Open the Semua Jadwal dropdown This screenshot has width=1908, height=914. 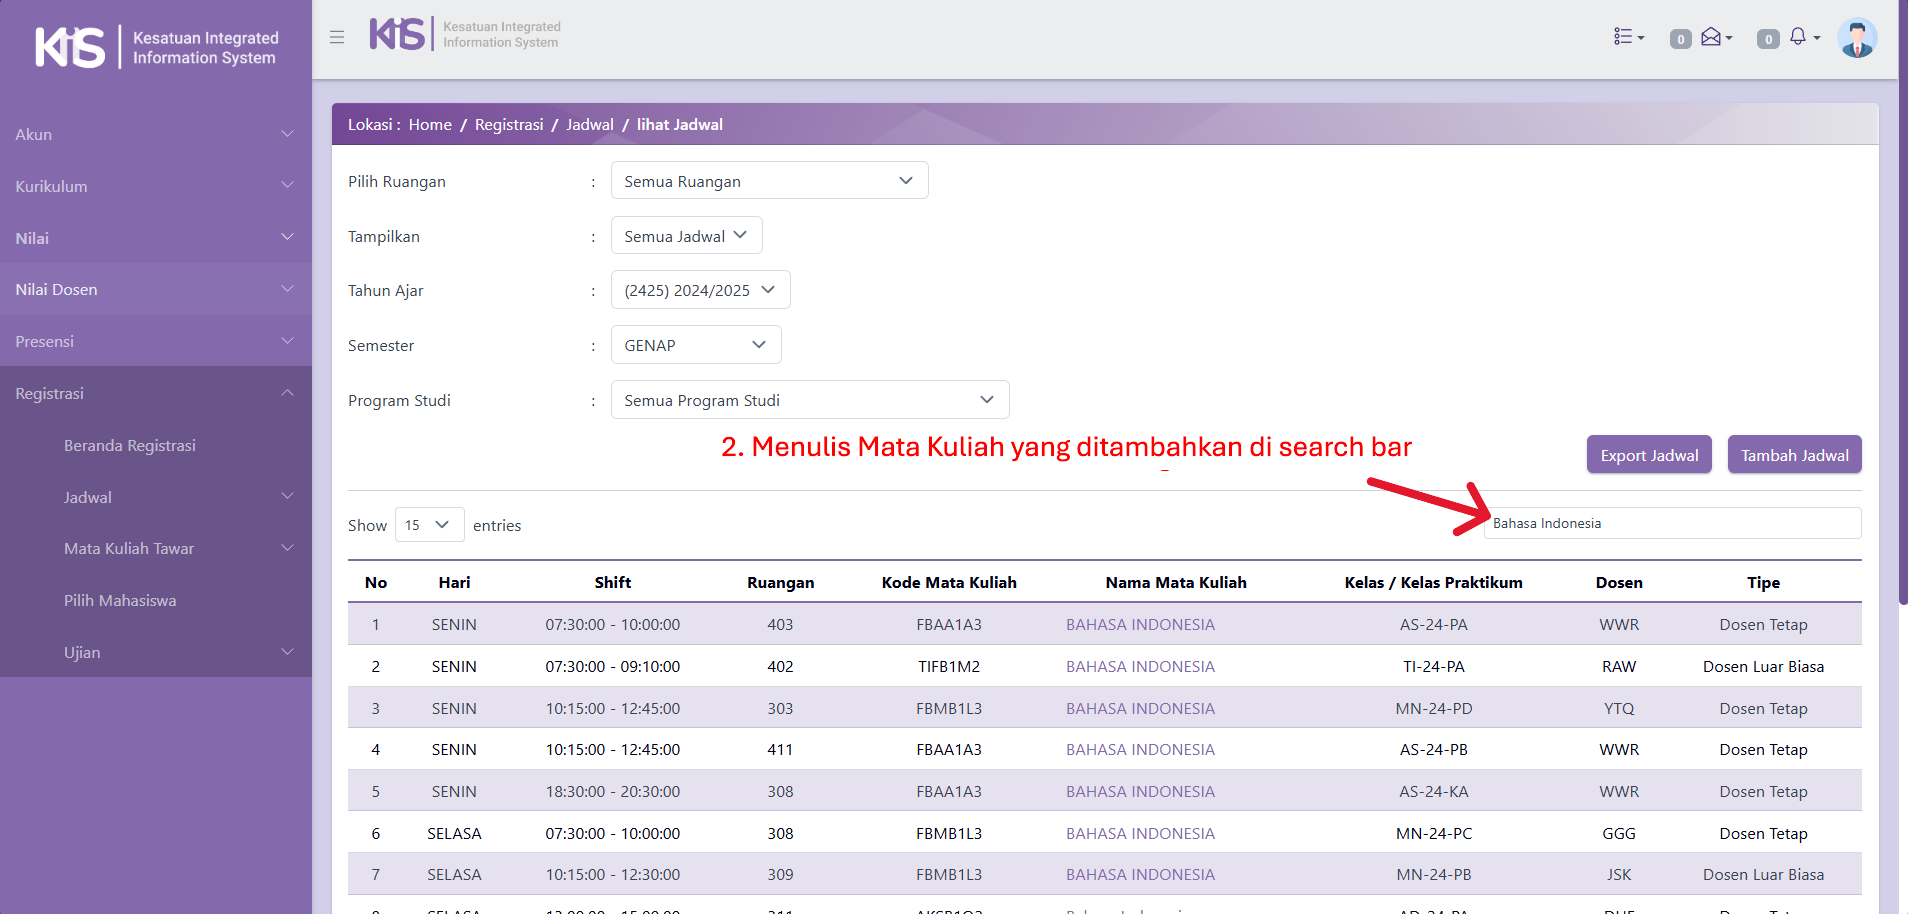[x=686, y=236]
